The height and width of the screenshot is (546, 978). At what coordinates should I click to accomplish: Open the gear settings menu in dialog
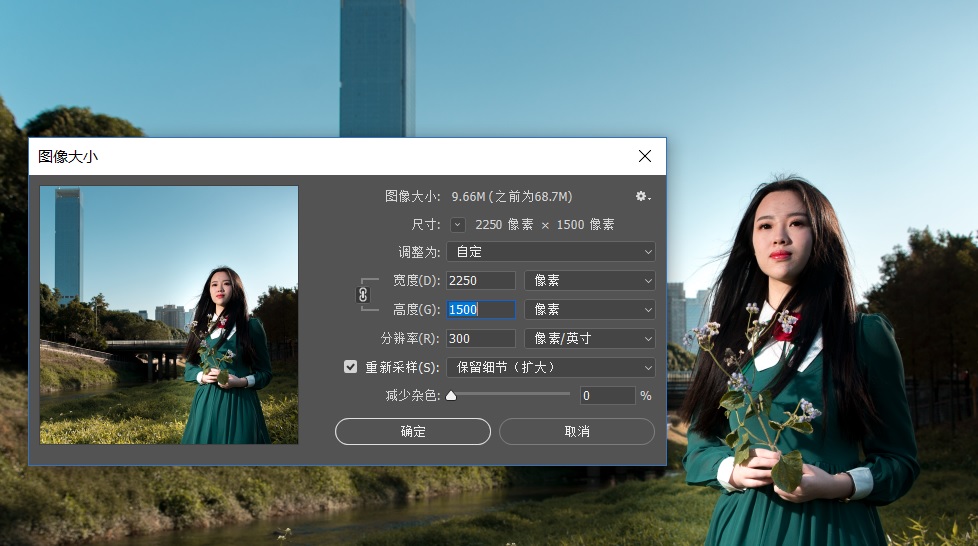(x=642, y=197)
